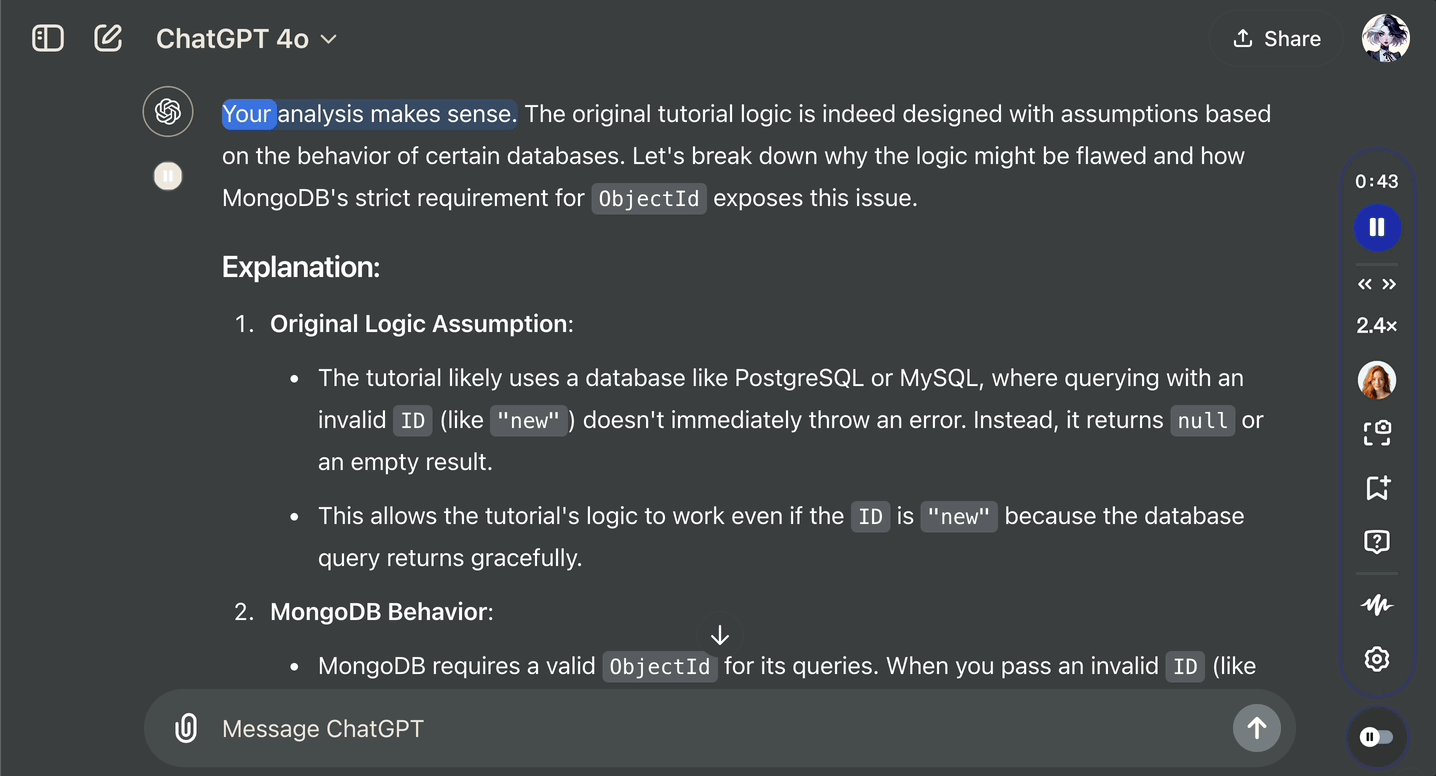
Task: Add a bookmark with the bookmark-plus icon
Action: pyautogui.click(x=1377, y=488)
